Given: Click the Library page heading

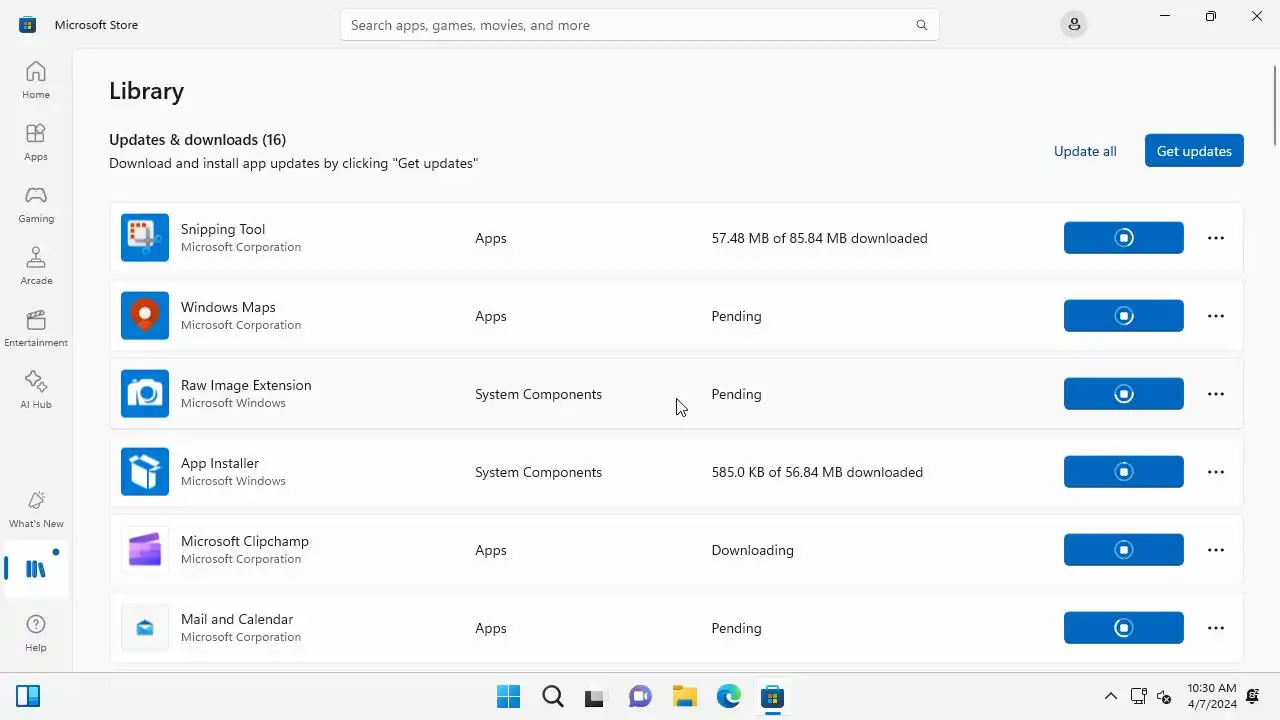Looking at the screenshot, I should (x=146, y=90).
